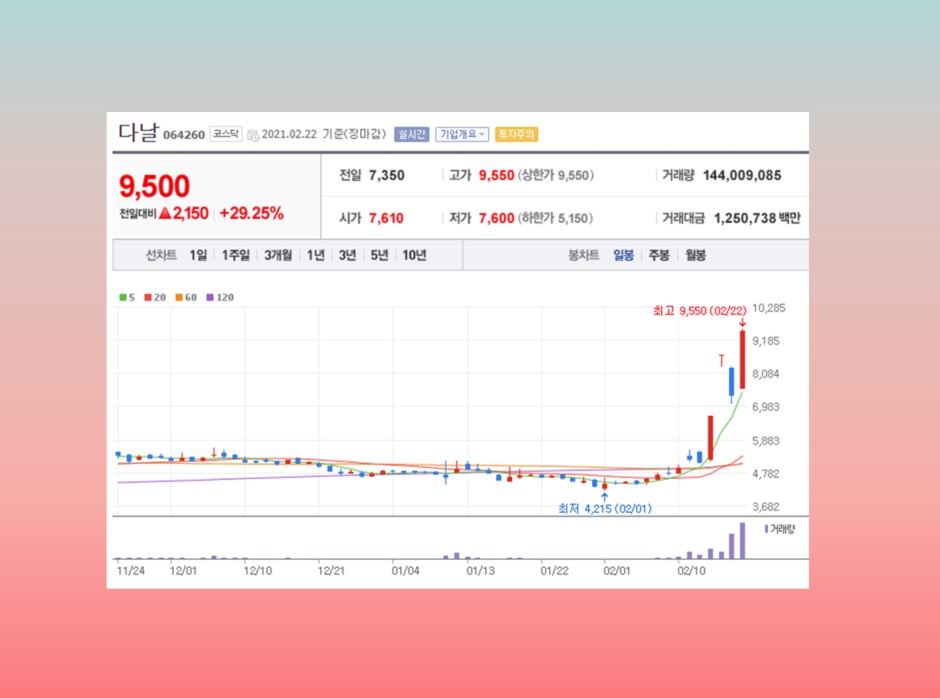Click the tall red 02/22 candlestick
This screenshot has width=940, height=698.
(x=743, y=359)
